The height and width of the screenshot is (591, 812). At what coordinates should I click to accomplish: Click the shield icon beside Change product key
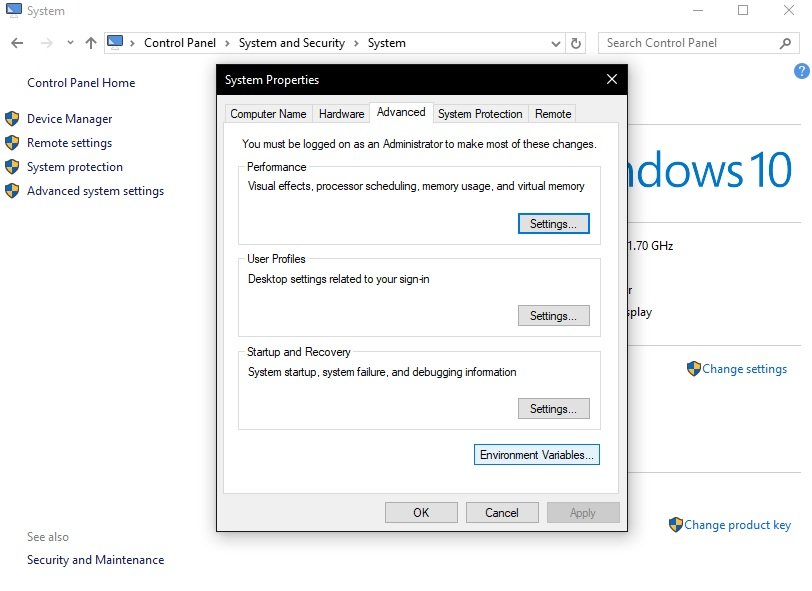(x=676, y=525)
